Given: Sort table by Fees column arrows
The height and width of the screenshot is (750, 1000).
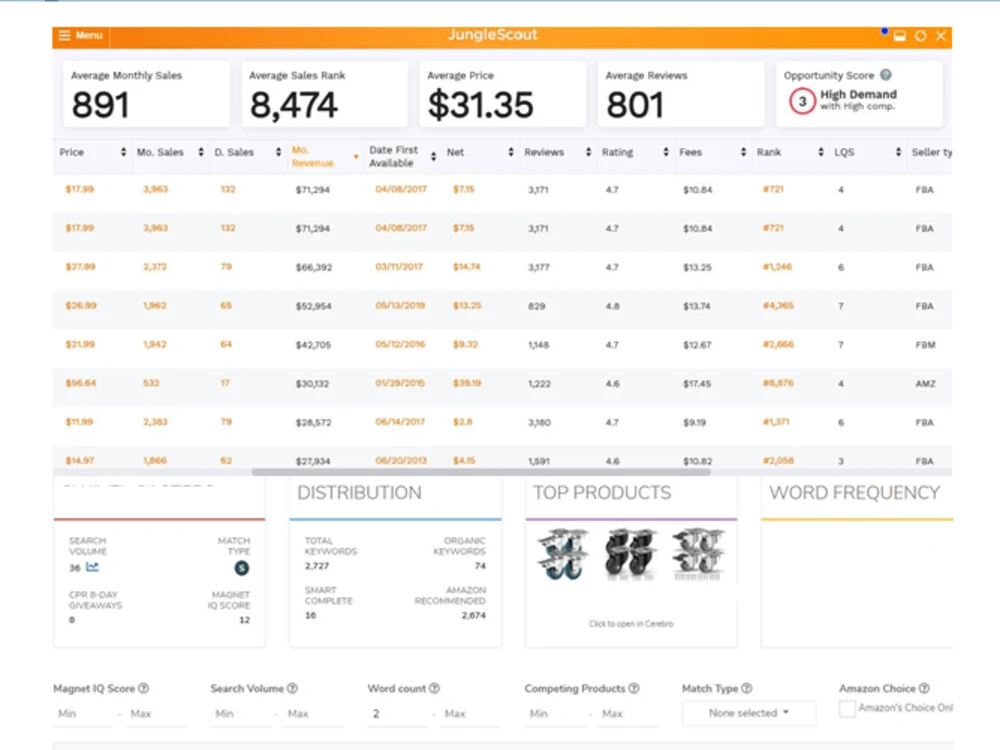Looking at the screenshot, I should click(744, 152).
